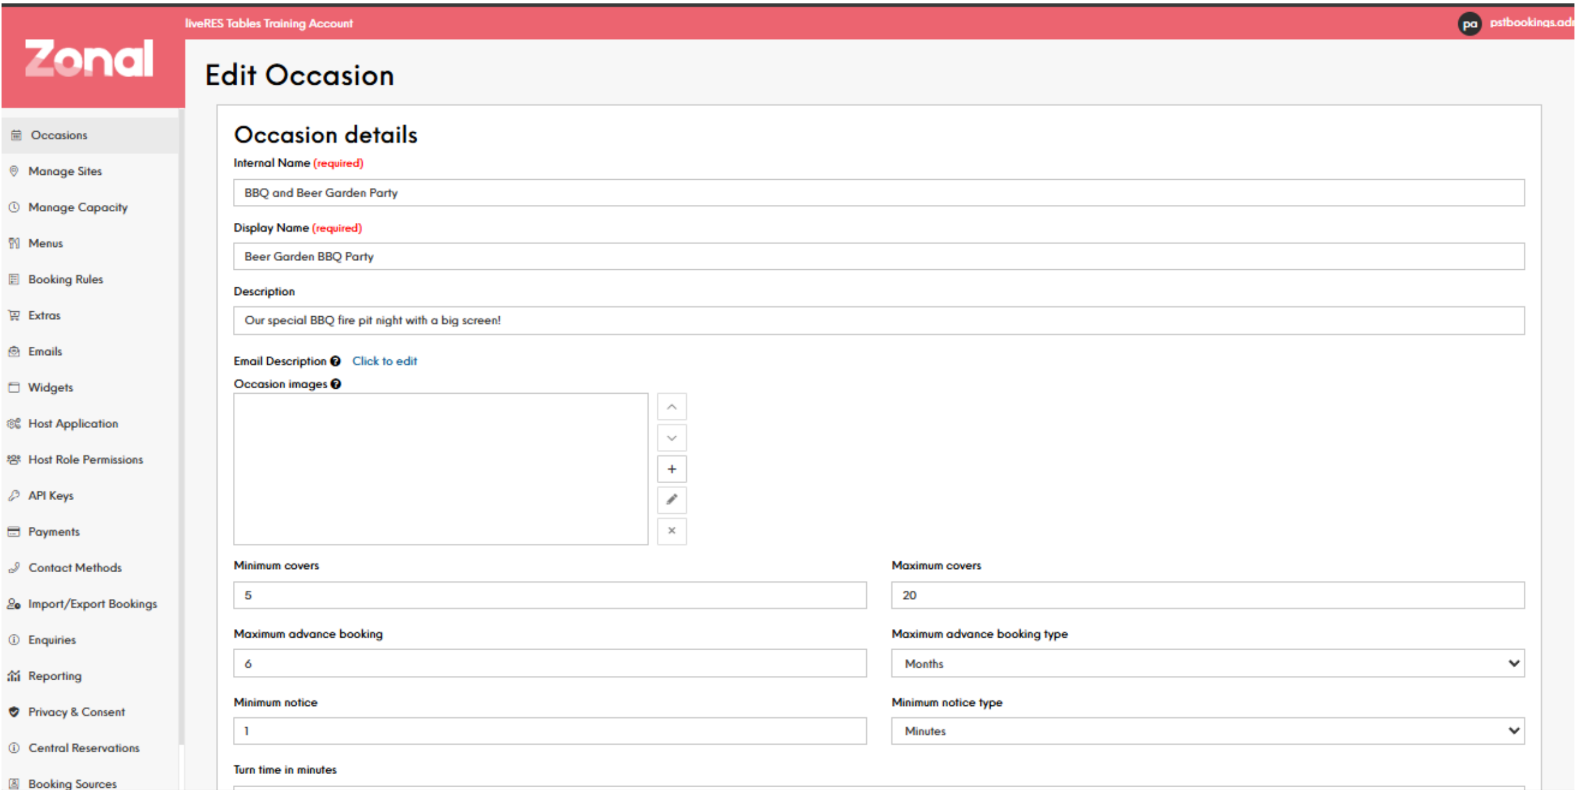The height and width of the screenshot is (790, 1576).
Task: Open Manage Capacity in the sidebar
Action: coord(78,207)
